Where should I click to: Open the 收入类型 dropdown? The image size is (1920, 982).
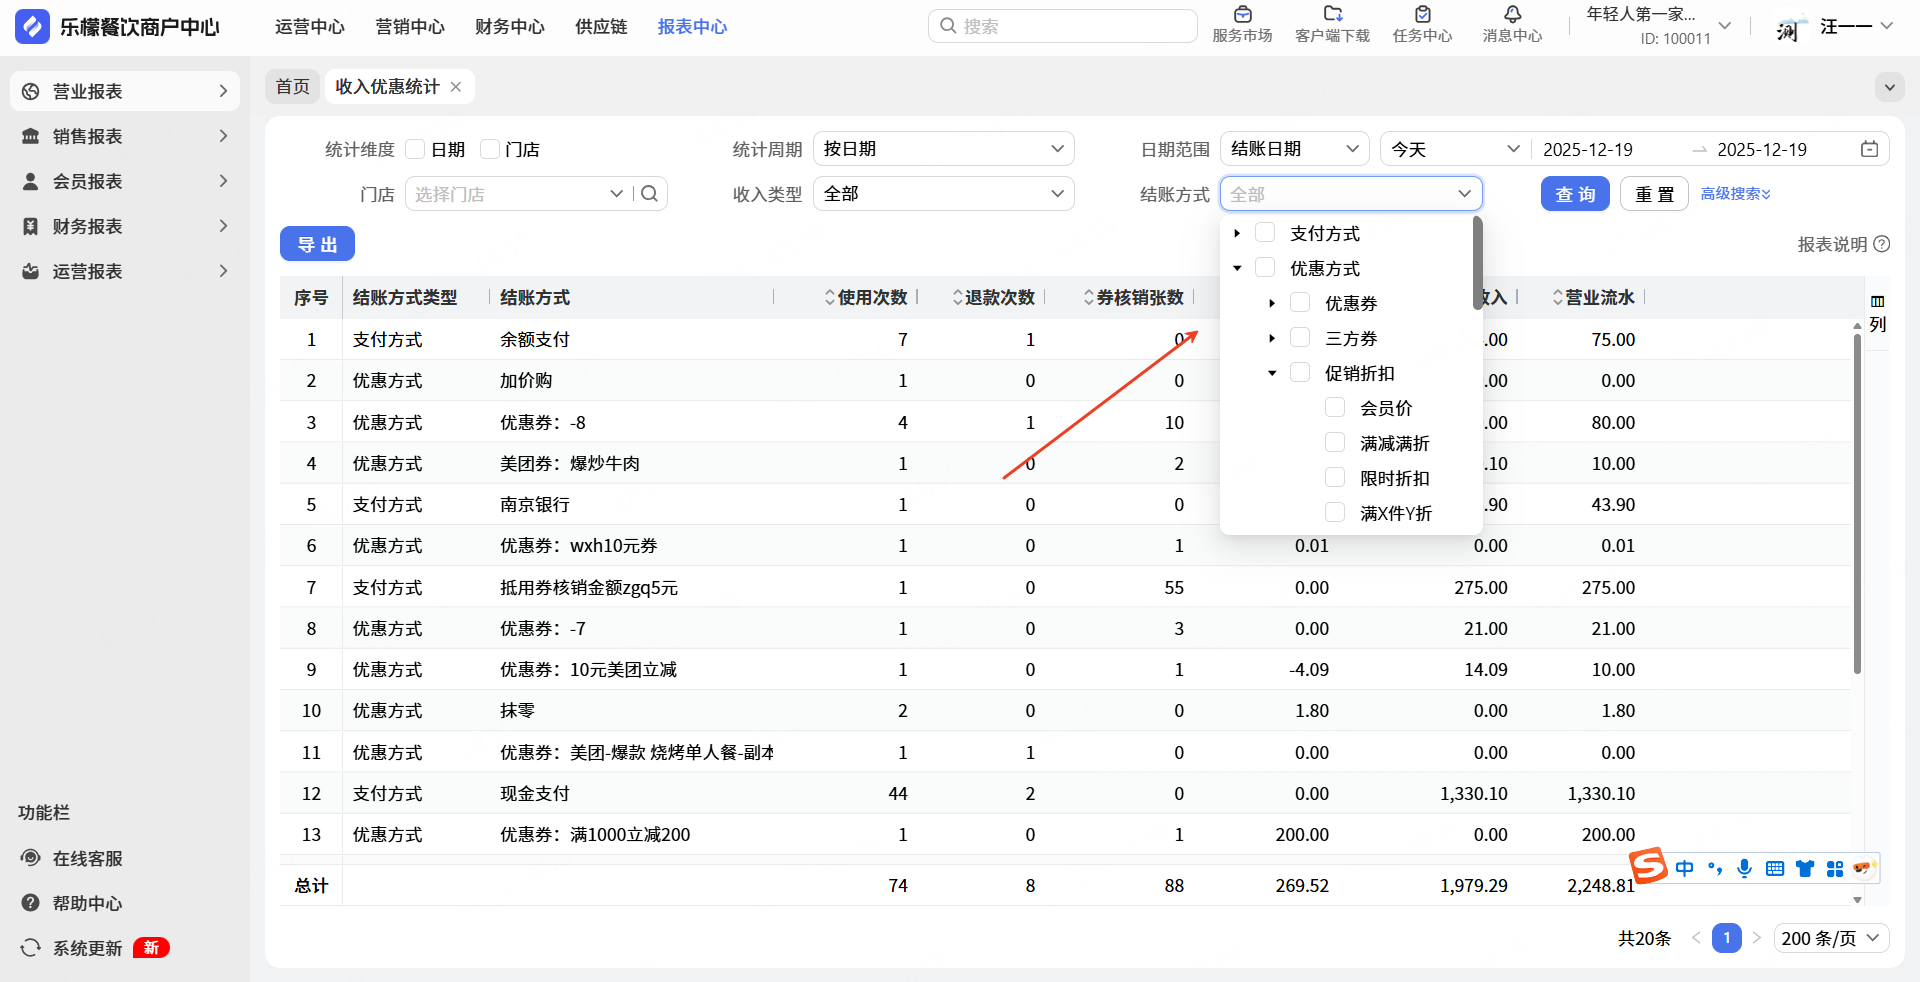[x=943, y=194]
